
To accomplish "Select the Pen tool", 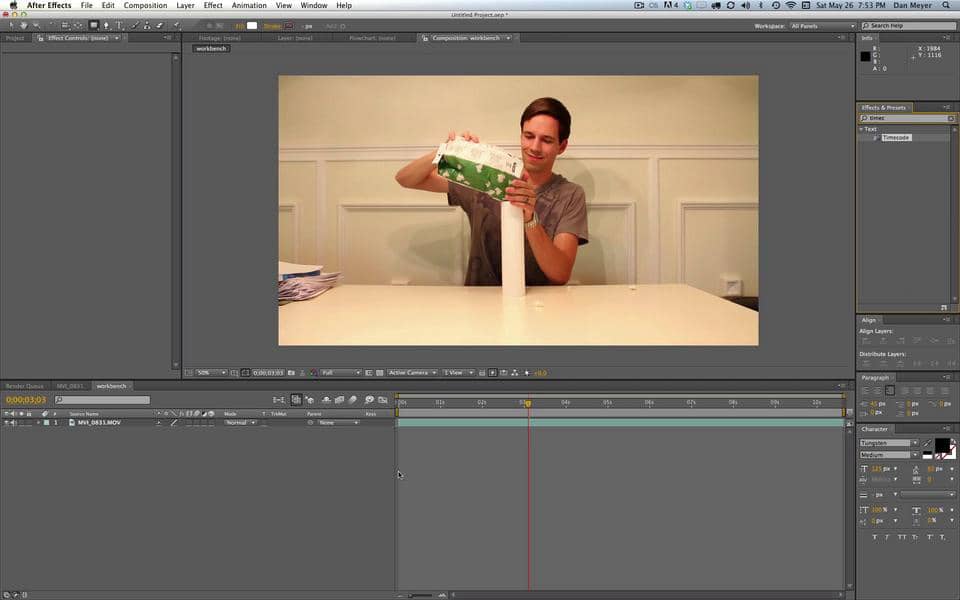I will pyautogui.click(x=107, y=26).
